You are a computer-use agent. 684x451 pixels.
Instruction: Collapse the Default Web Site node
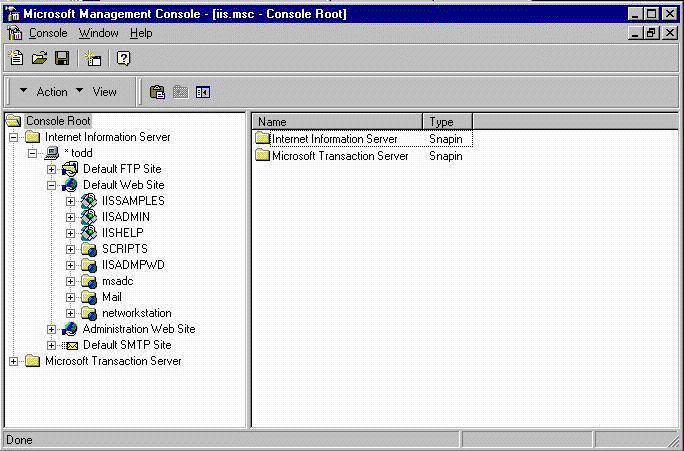click(x=52, y=185)
